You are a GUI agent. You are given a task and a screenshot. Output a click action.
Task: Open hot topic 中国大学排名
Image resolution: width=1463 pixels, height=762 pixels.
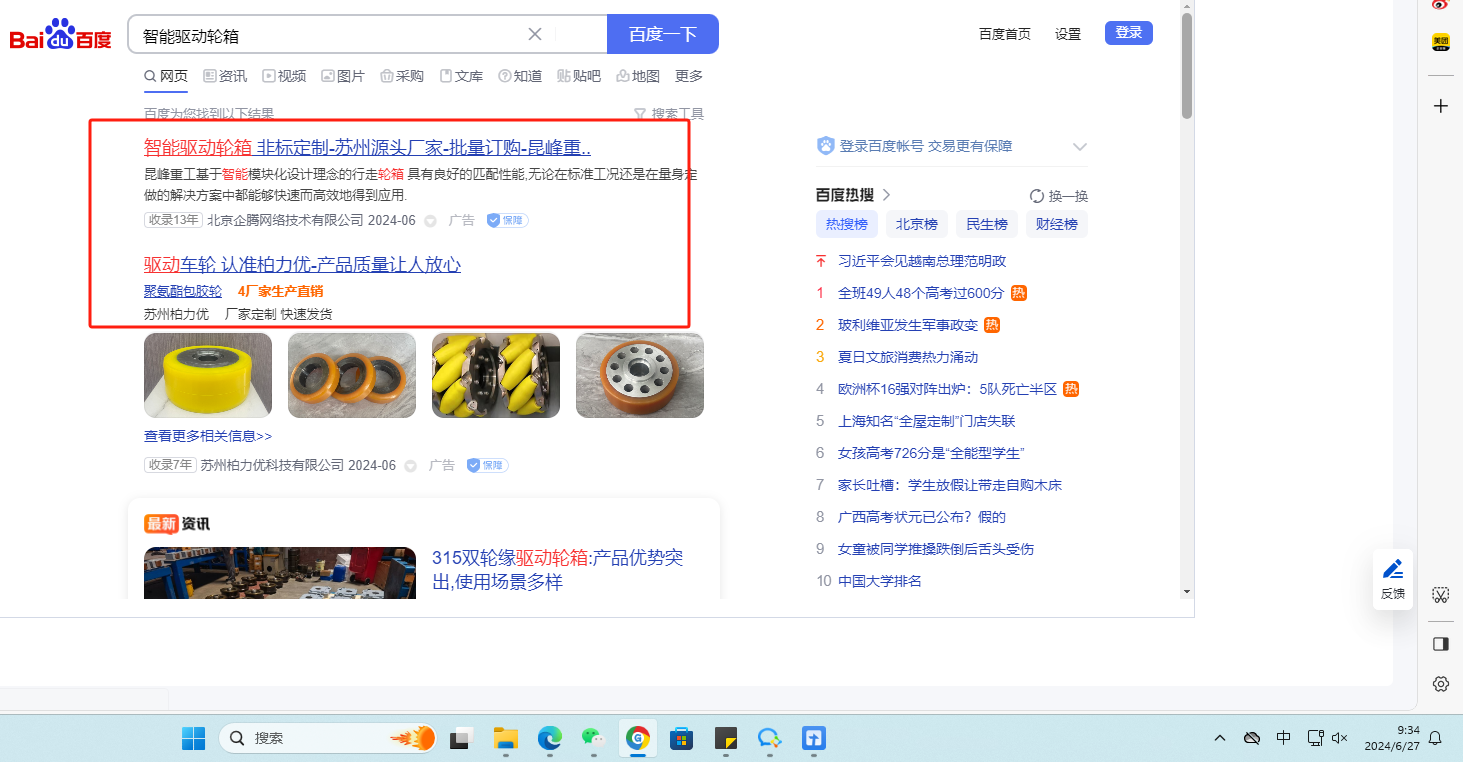[880, 581]
